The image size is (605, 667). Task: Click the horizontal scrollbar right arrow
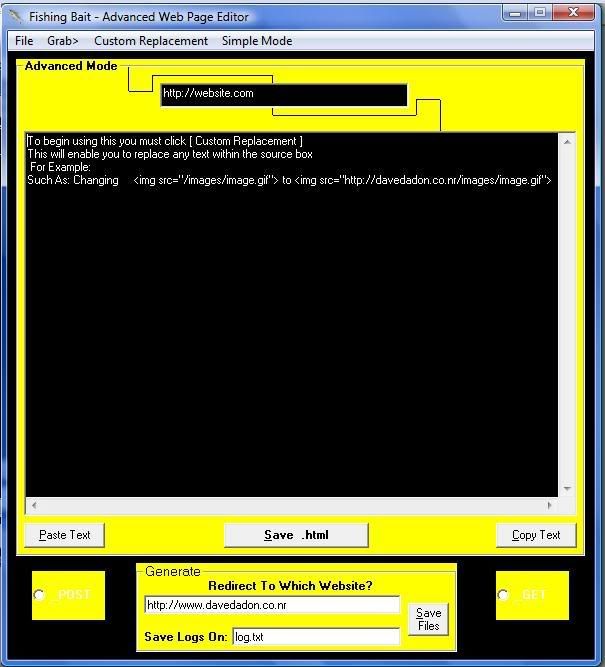[x=549, y=506]
